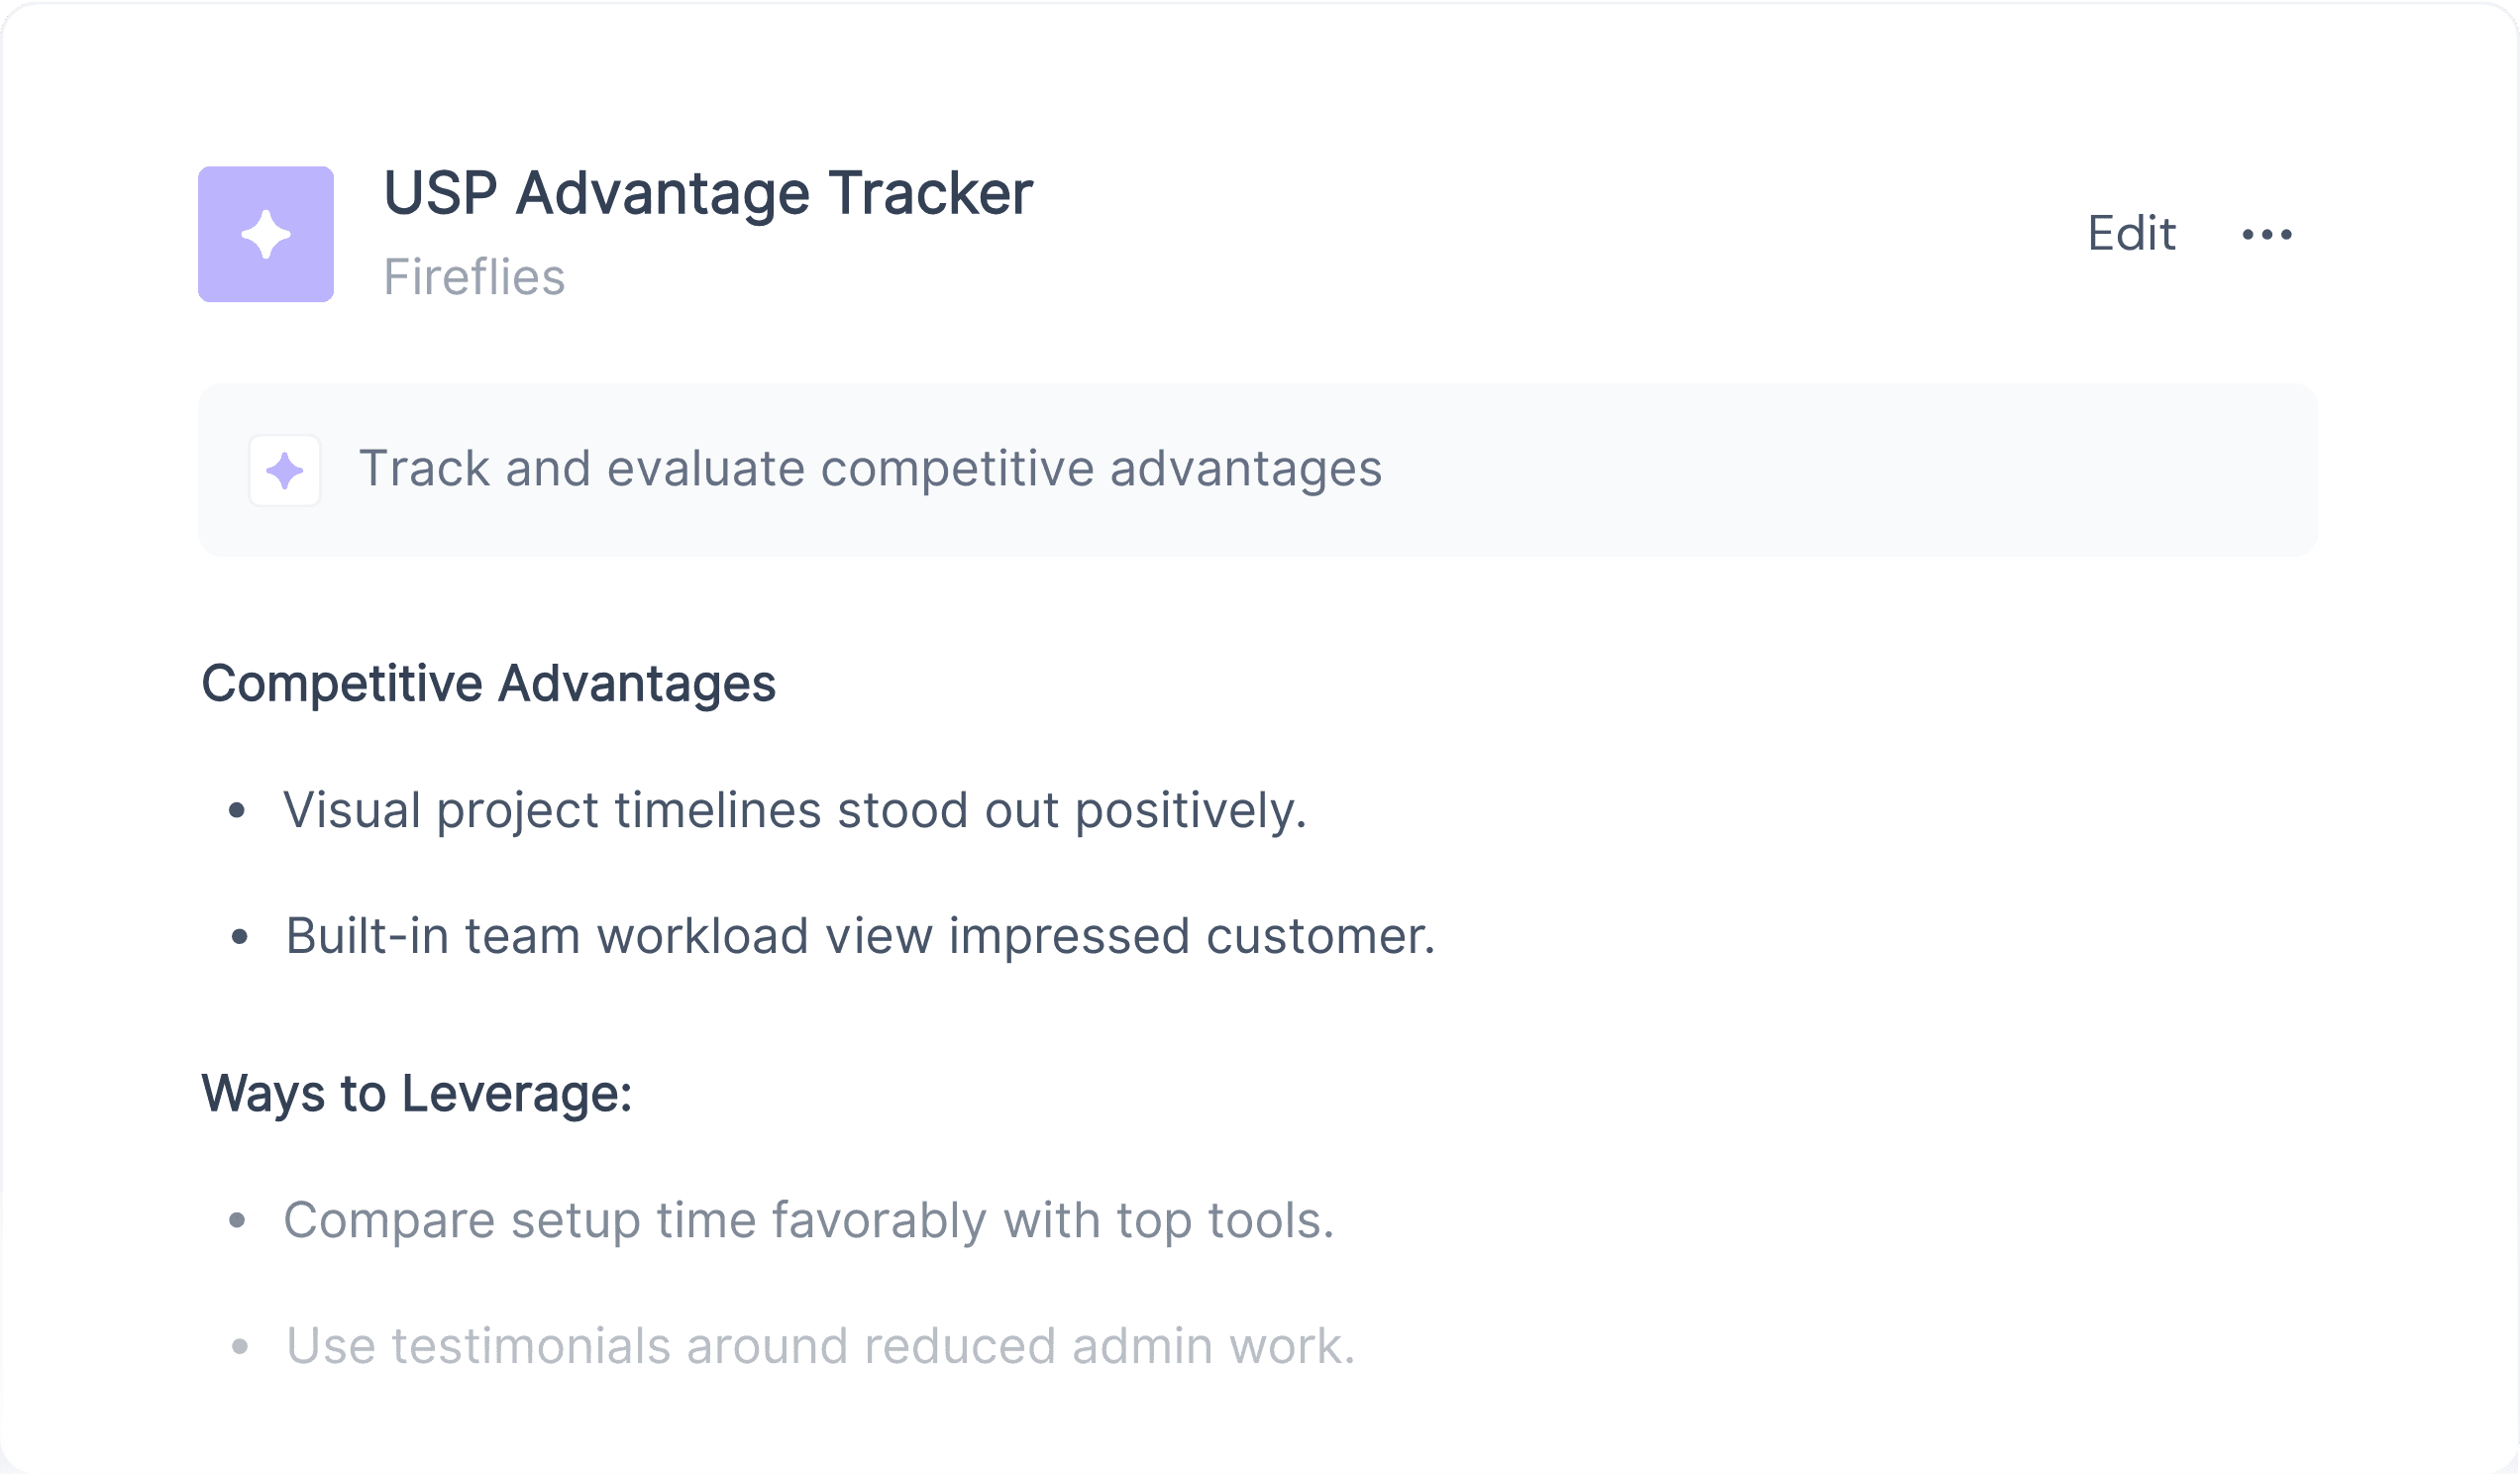Select the Competitive Advantages heading
Image resolution: width=2520 pixels, height=1474 pixels.
pyautogui.click(x=488, y=684)
